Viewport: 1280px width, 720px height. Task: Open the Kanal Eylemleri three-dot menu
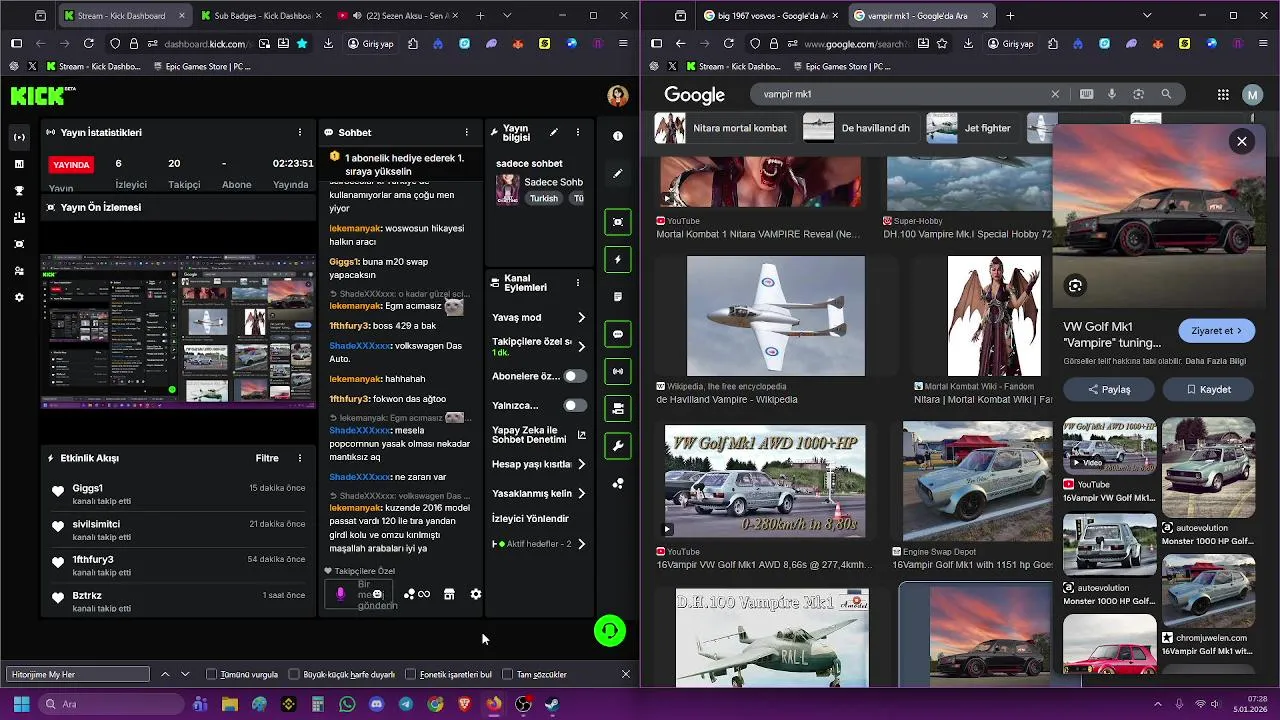(577, 283)
